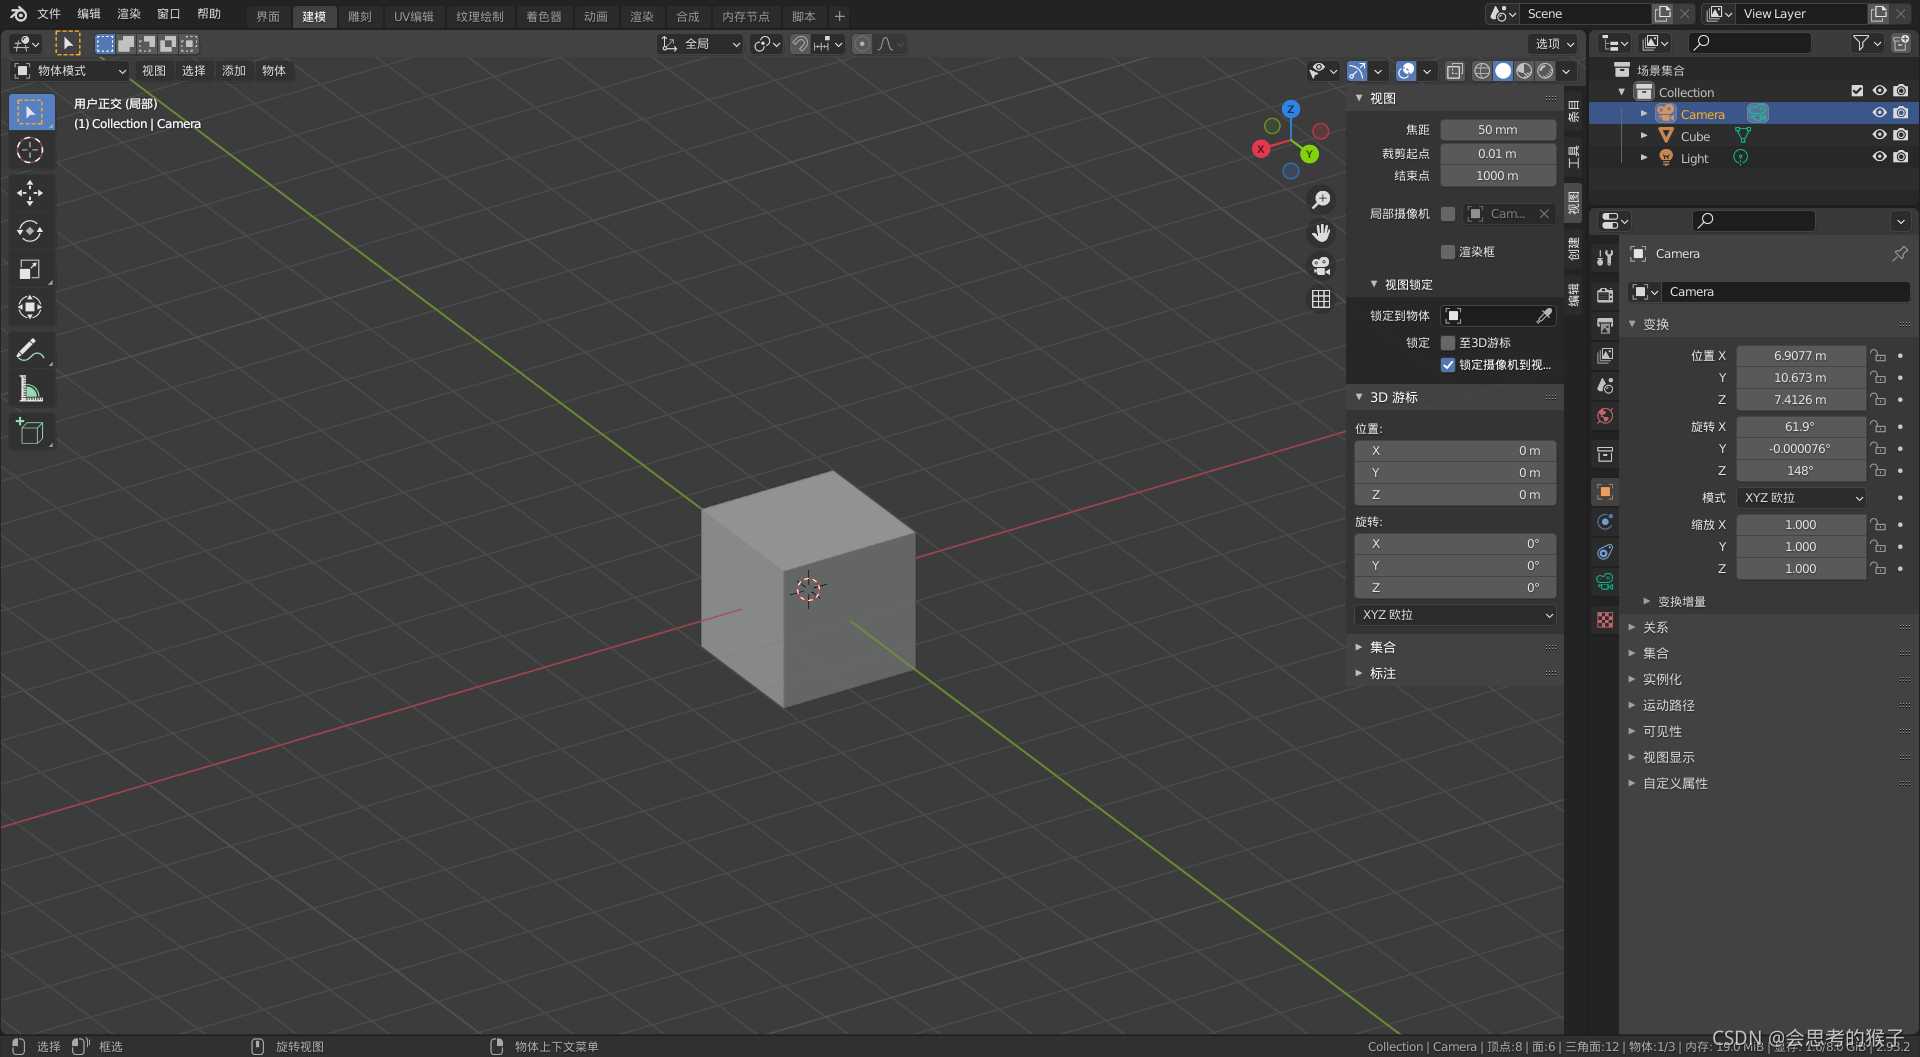Select the Add Cube tool

30,431
